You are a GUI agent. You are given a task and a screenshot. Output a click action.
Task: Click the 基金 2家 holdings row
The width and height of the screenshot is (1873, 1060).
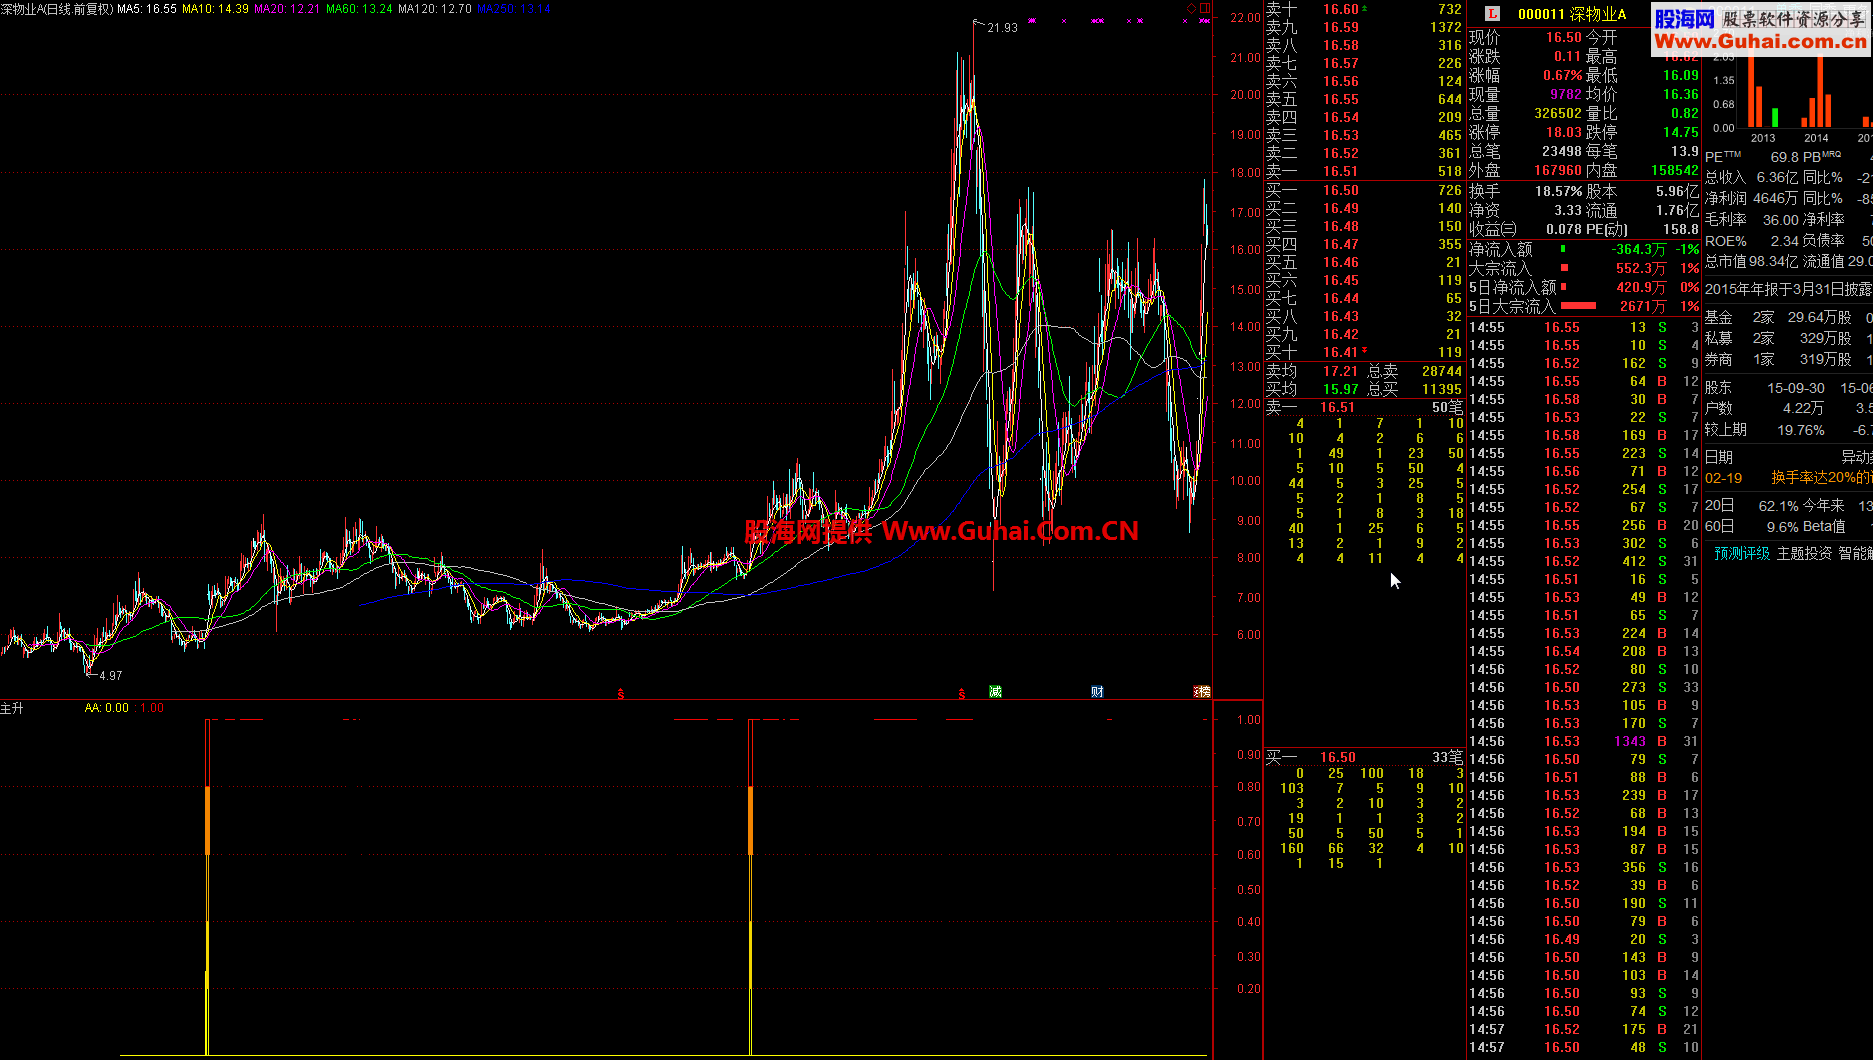point(1788,317)
